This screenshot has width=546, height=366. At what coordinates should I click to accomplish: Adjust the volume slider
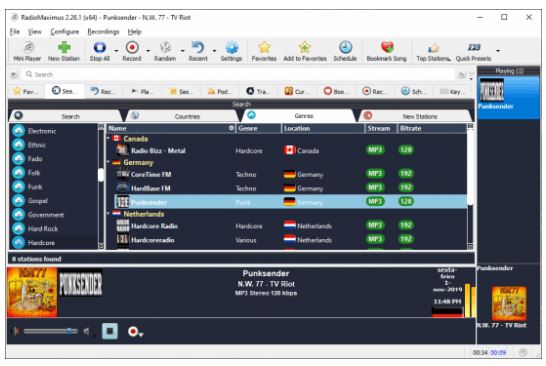click(x=50, y=331)
